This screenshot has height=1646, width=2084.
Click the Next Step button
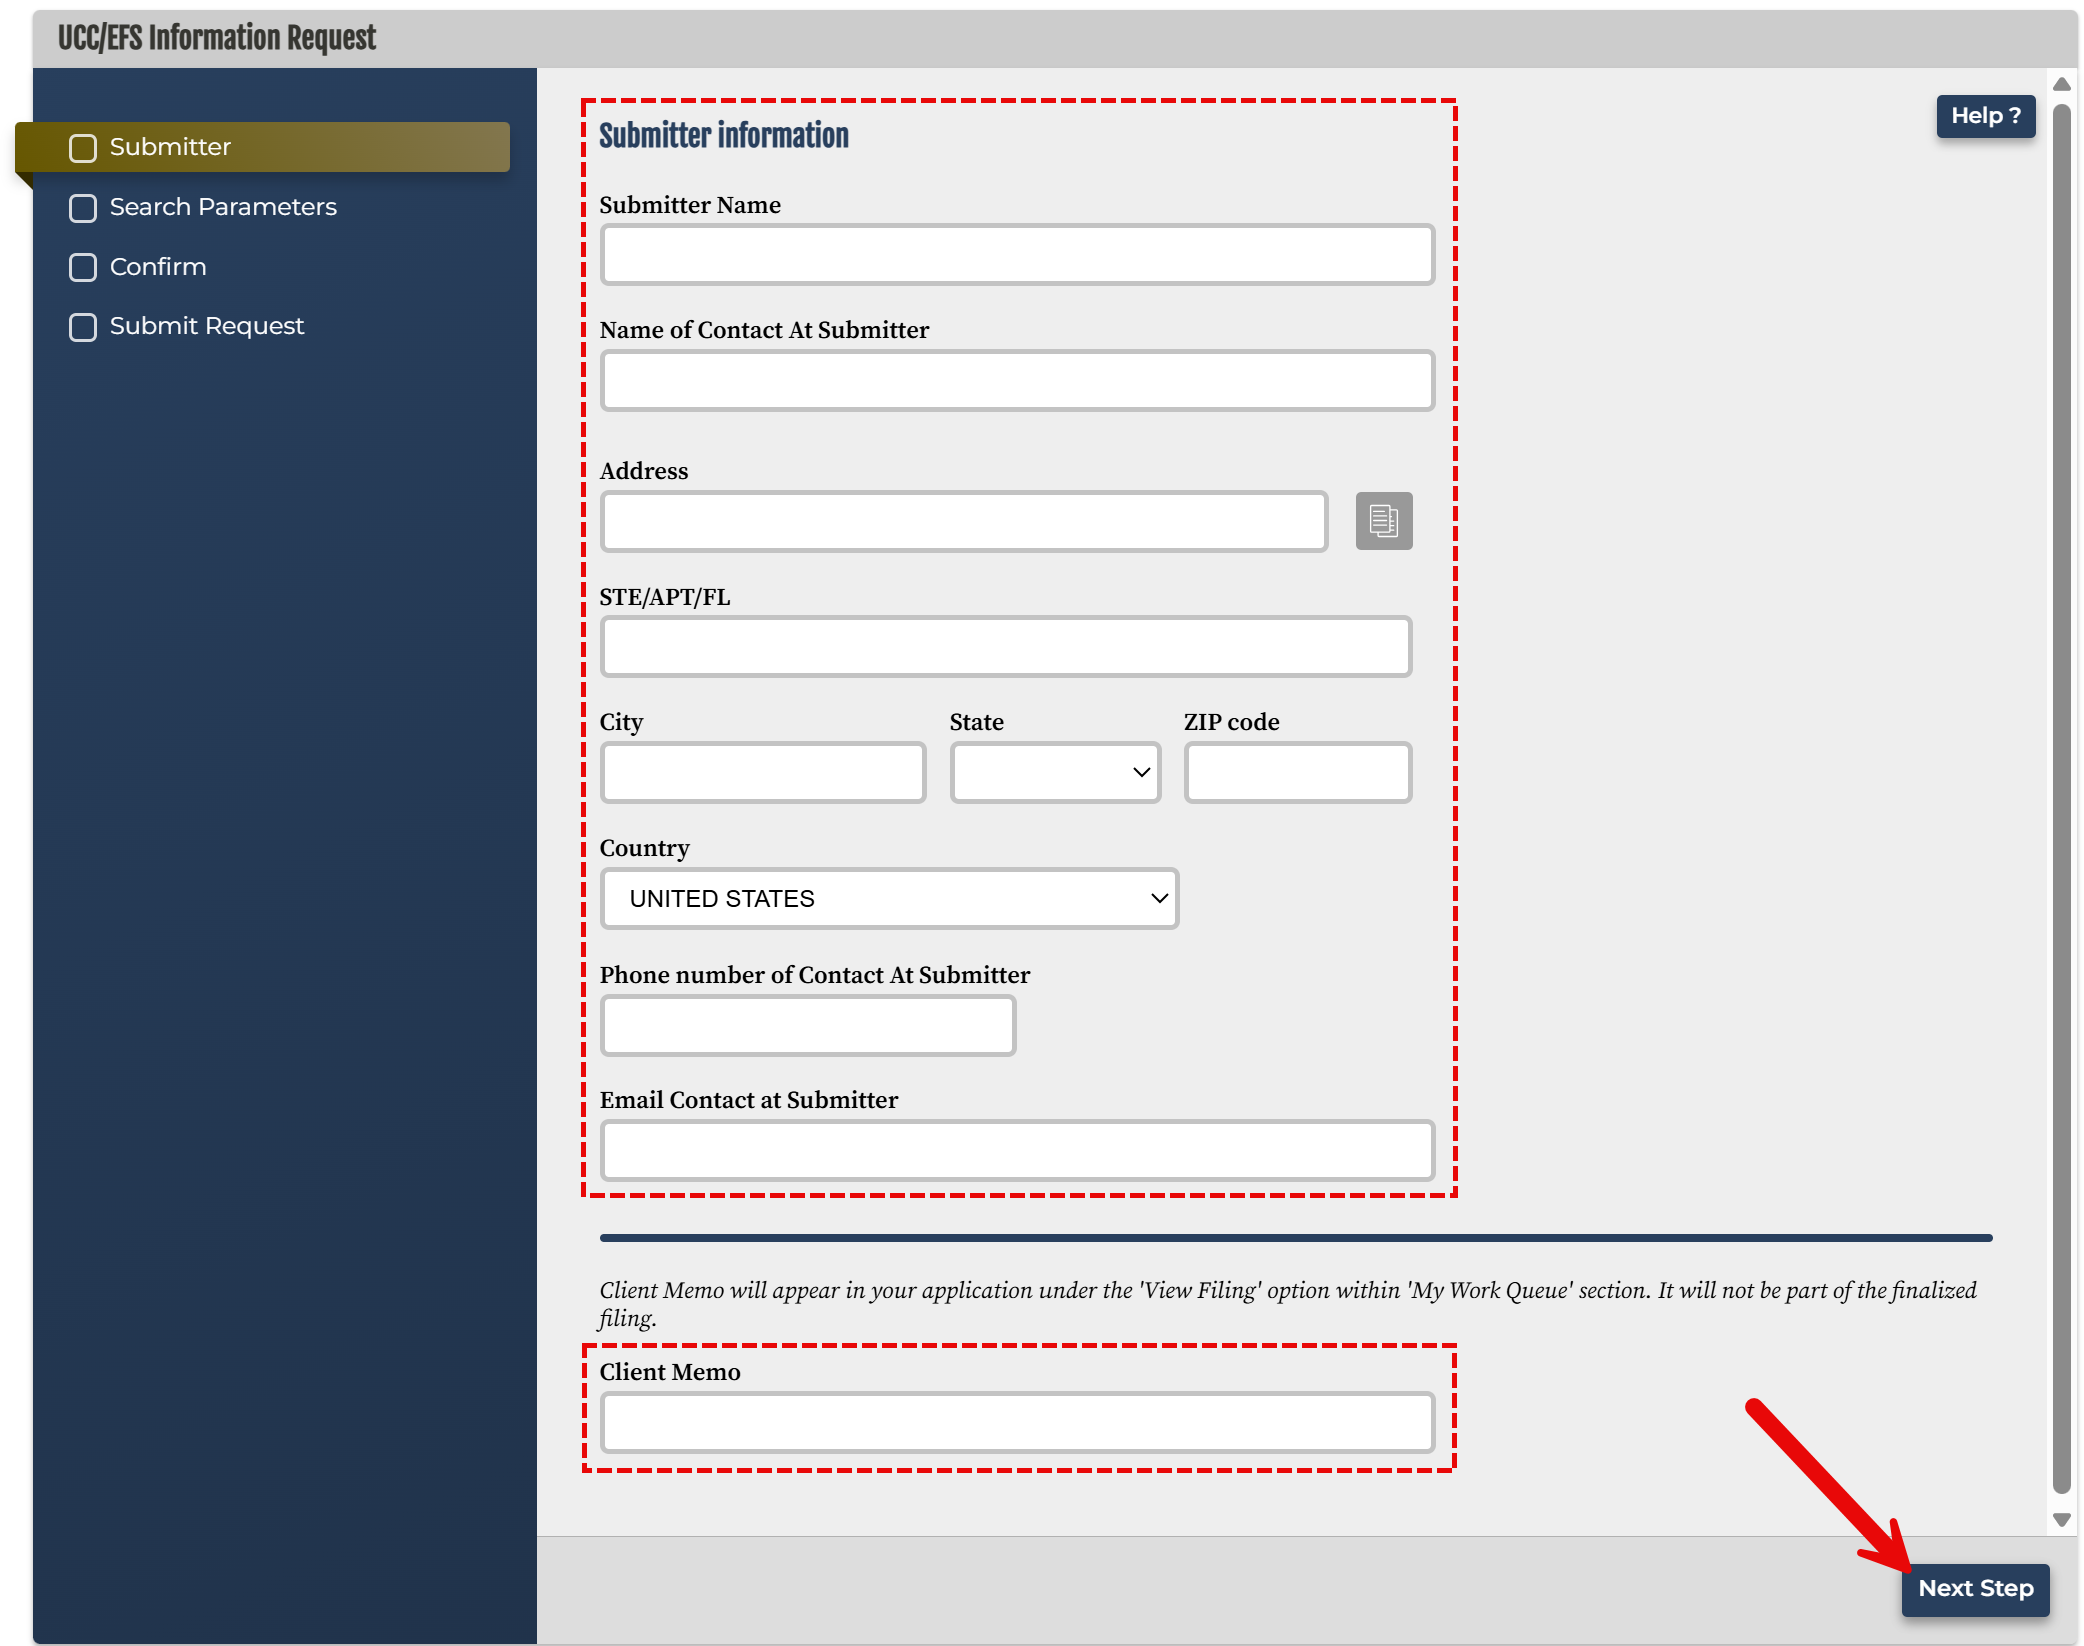pyautogui.click(x=1975, y=1589)
